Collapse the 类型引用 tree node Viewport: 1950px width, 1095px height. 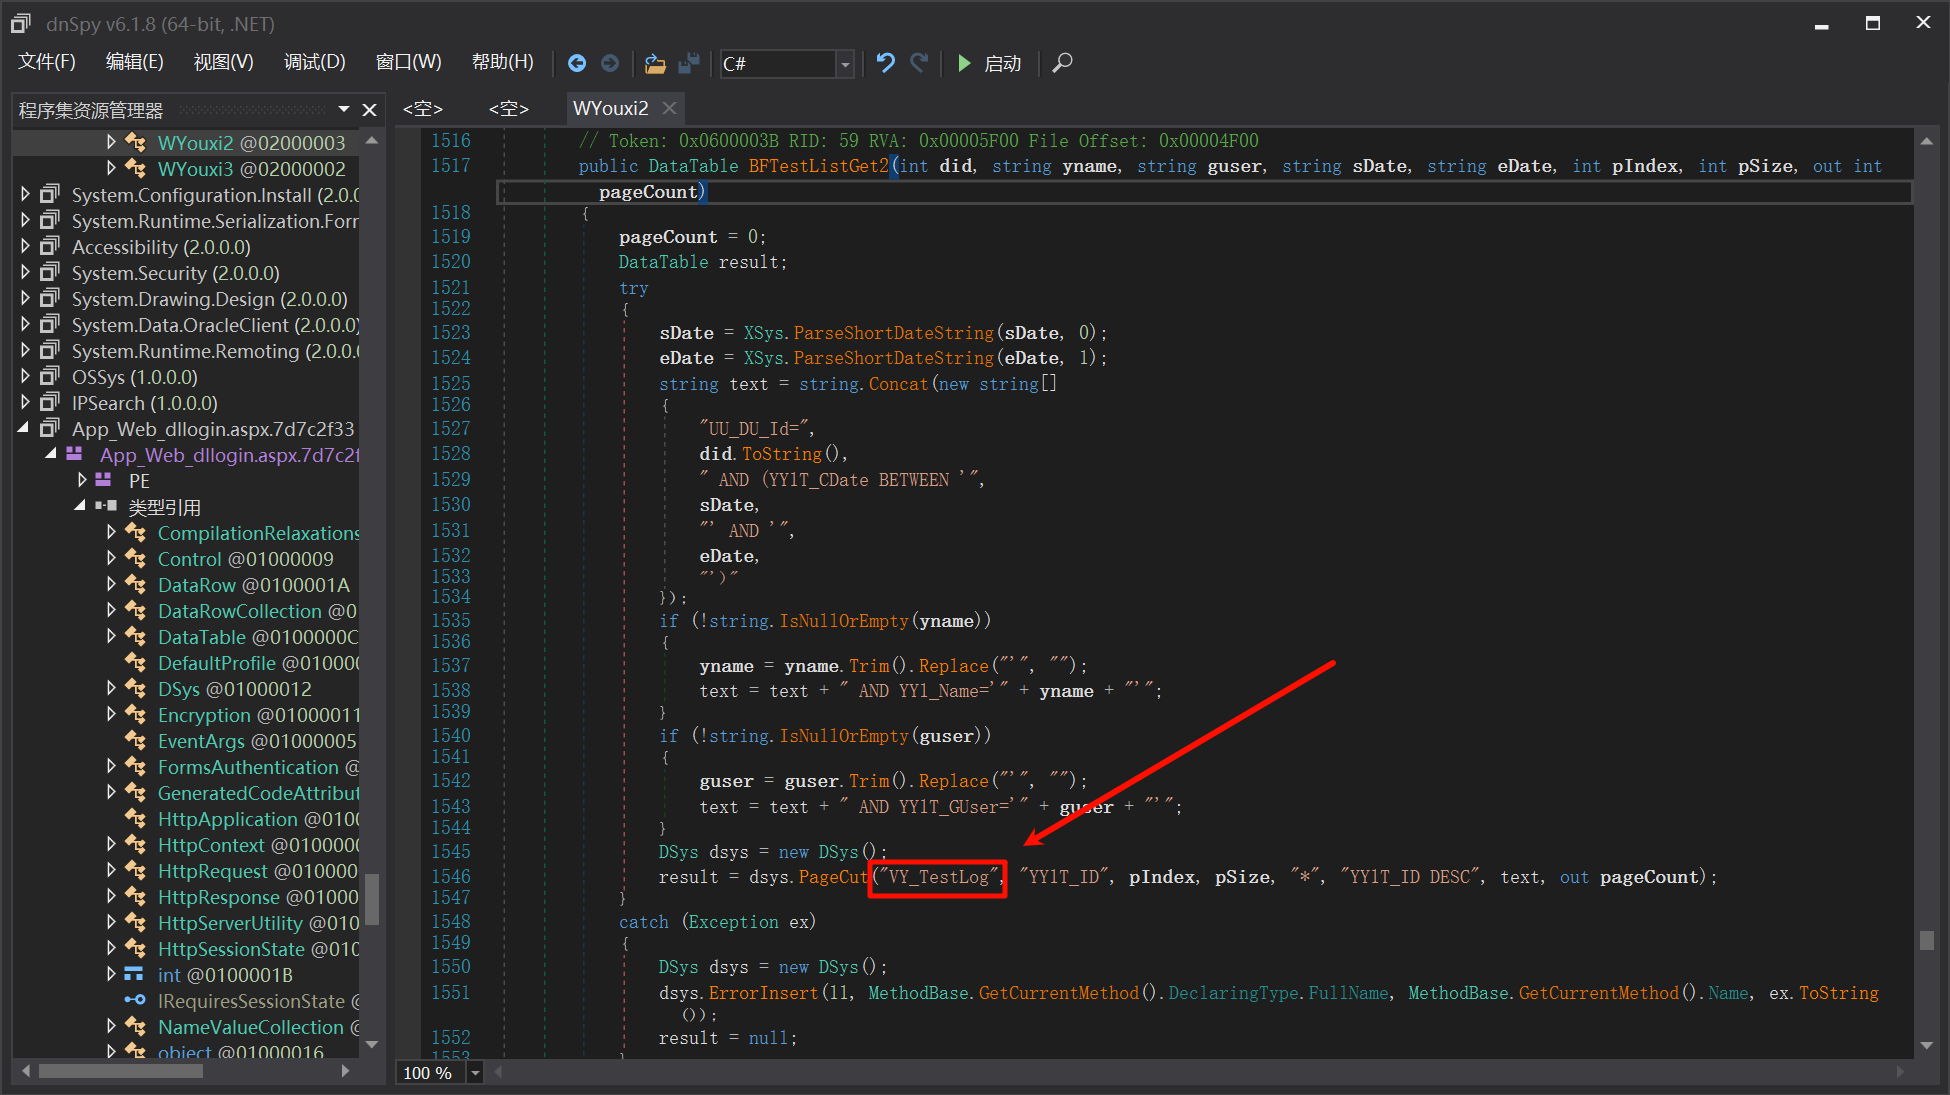pyautogui.click(x=81, y=507)
